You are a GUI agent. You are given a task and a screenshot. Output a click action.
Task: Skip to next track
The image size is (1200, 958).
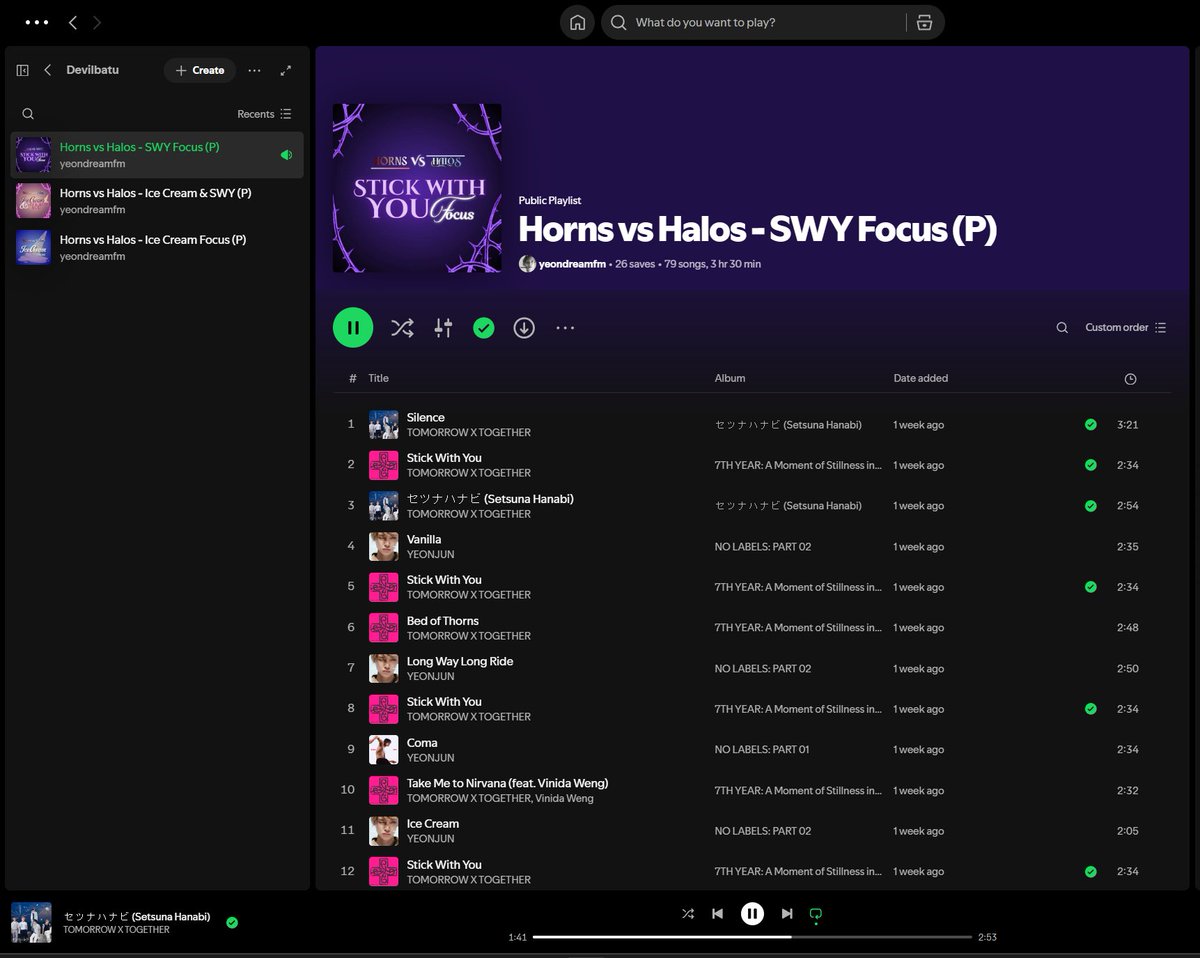coord(787,913)
